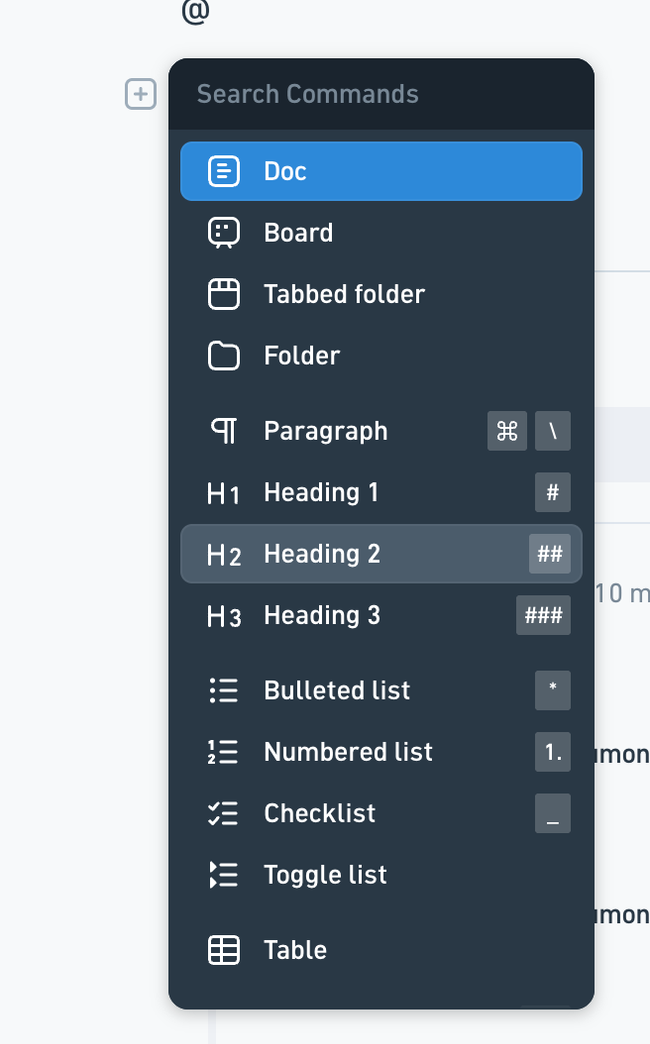Choose the Heading 2 command
650x1044 pixels.
click(382, 554)
